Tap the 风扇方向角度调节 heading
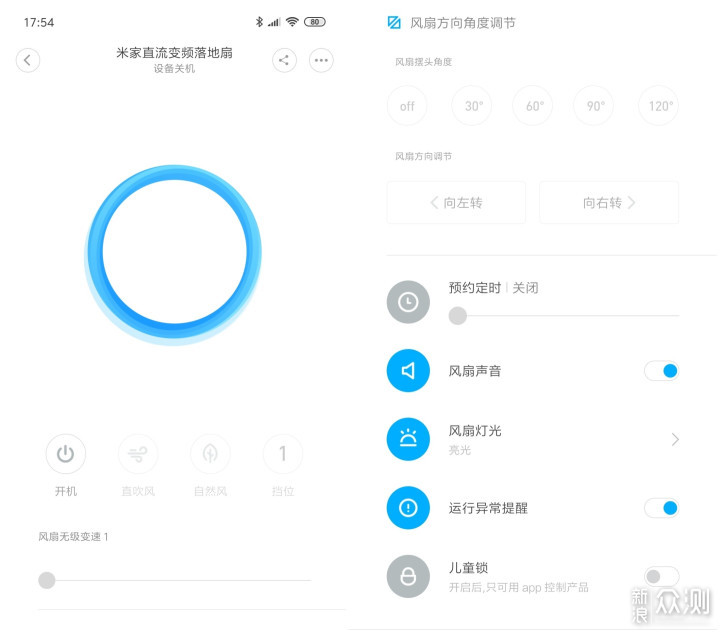The width and height of the screenshot is (720, 633). tap(463, 22)
